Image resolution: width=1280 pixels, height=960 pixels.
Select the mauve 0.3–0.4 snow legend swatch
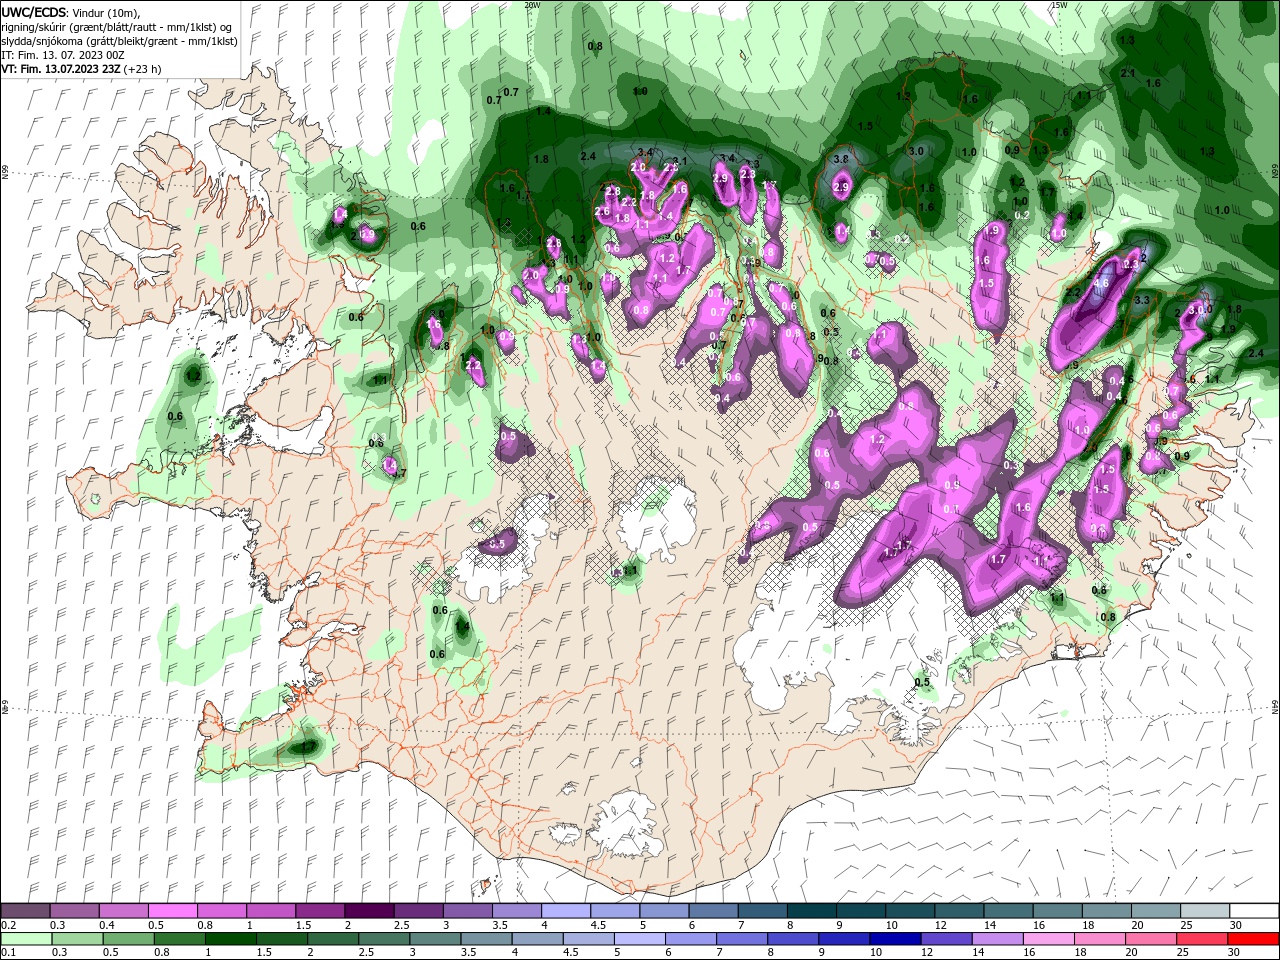pos(74,911)
